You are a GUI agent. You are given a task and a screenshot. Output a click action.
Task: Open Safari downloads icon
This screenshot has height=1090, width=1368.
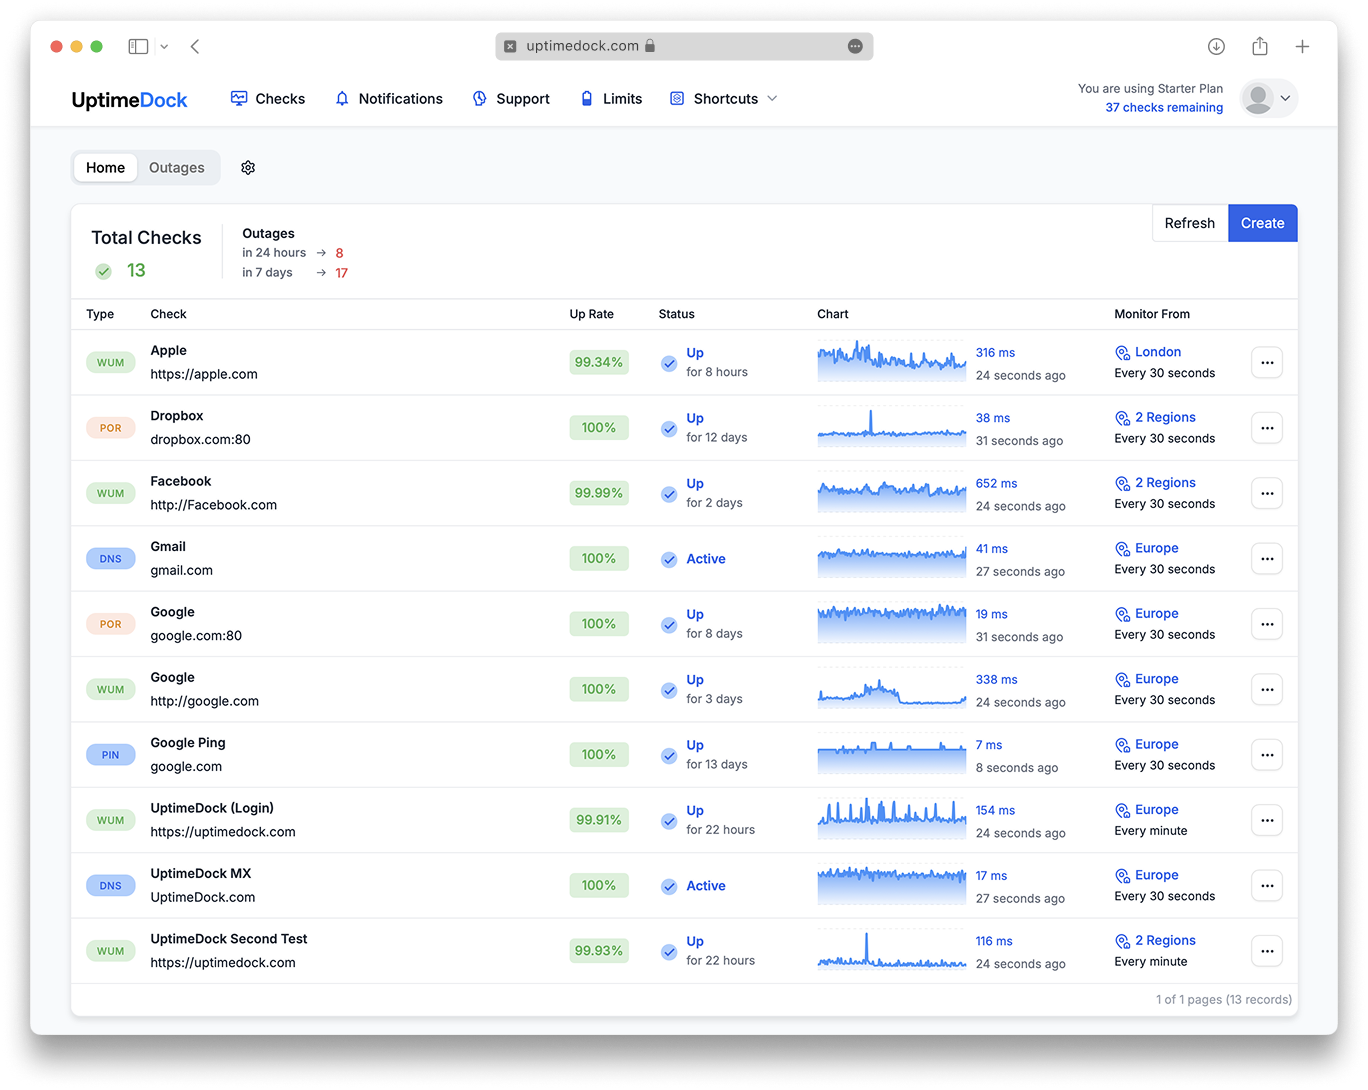coord(1216,46)
